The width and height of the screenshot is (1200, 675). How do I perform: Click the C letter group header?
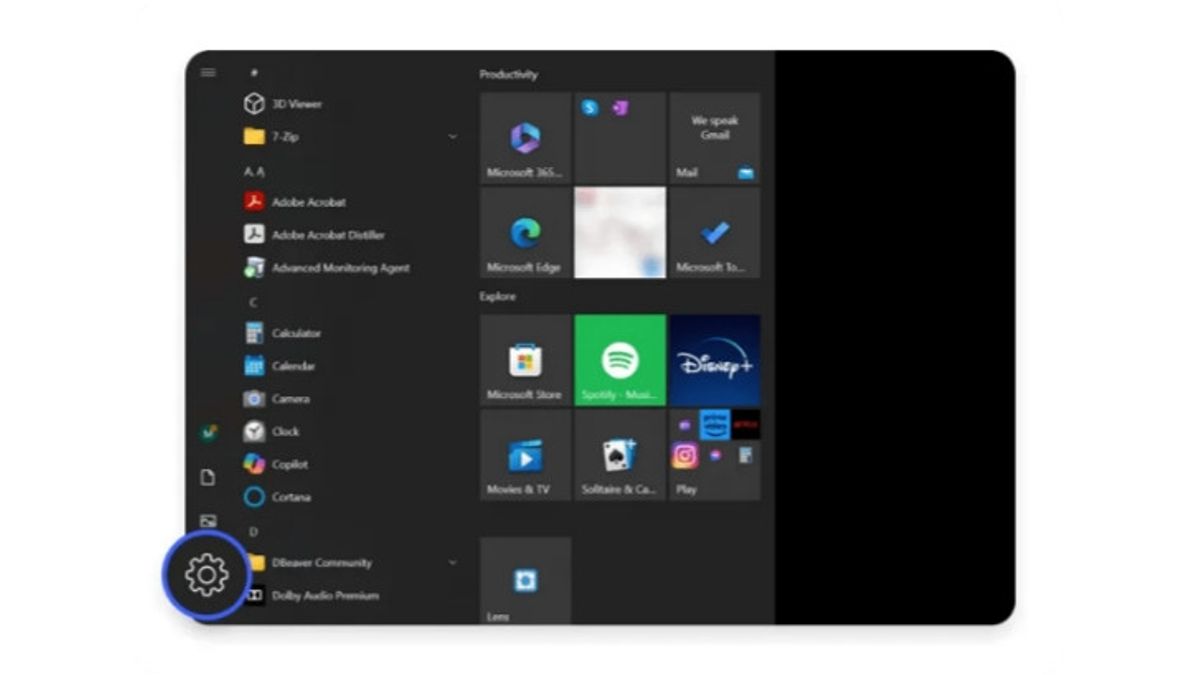(254, 302)
